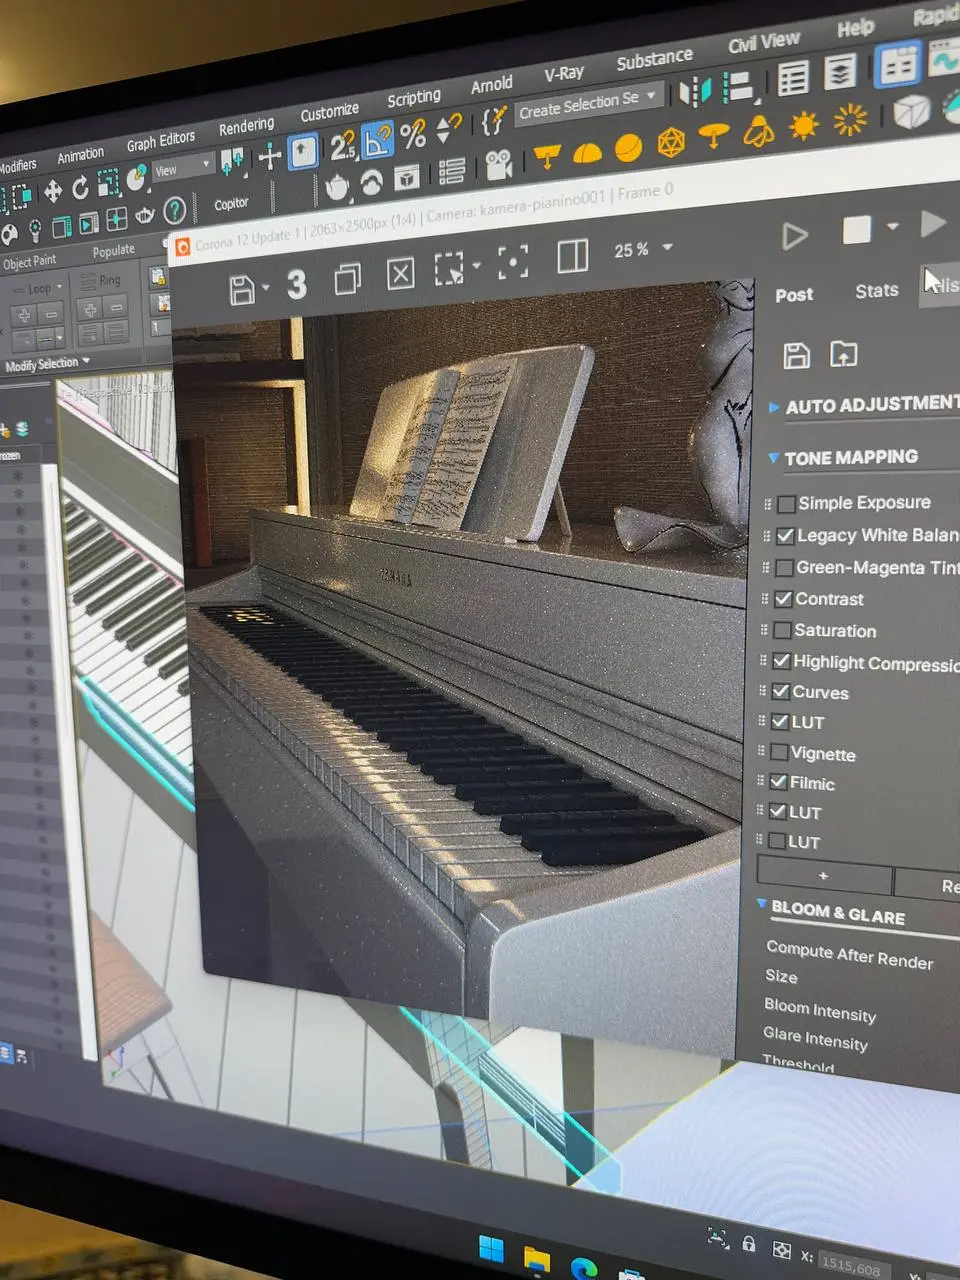Open the Customize menu

click(329, 111)
